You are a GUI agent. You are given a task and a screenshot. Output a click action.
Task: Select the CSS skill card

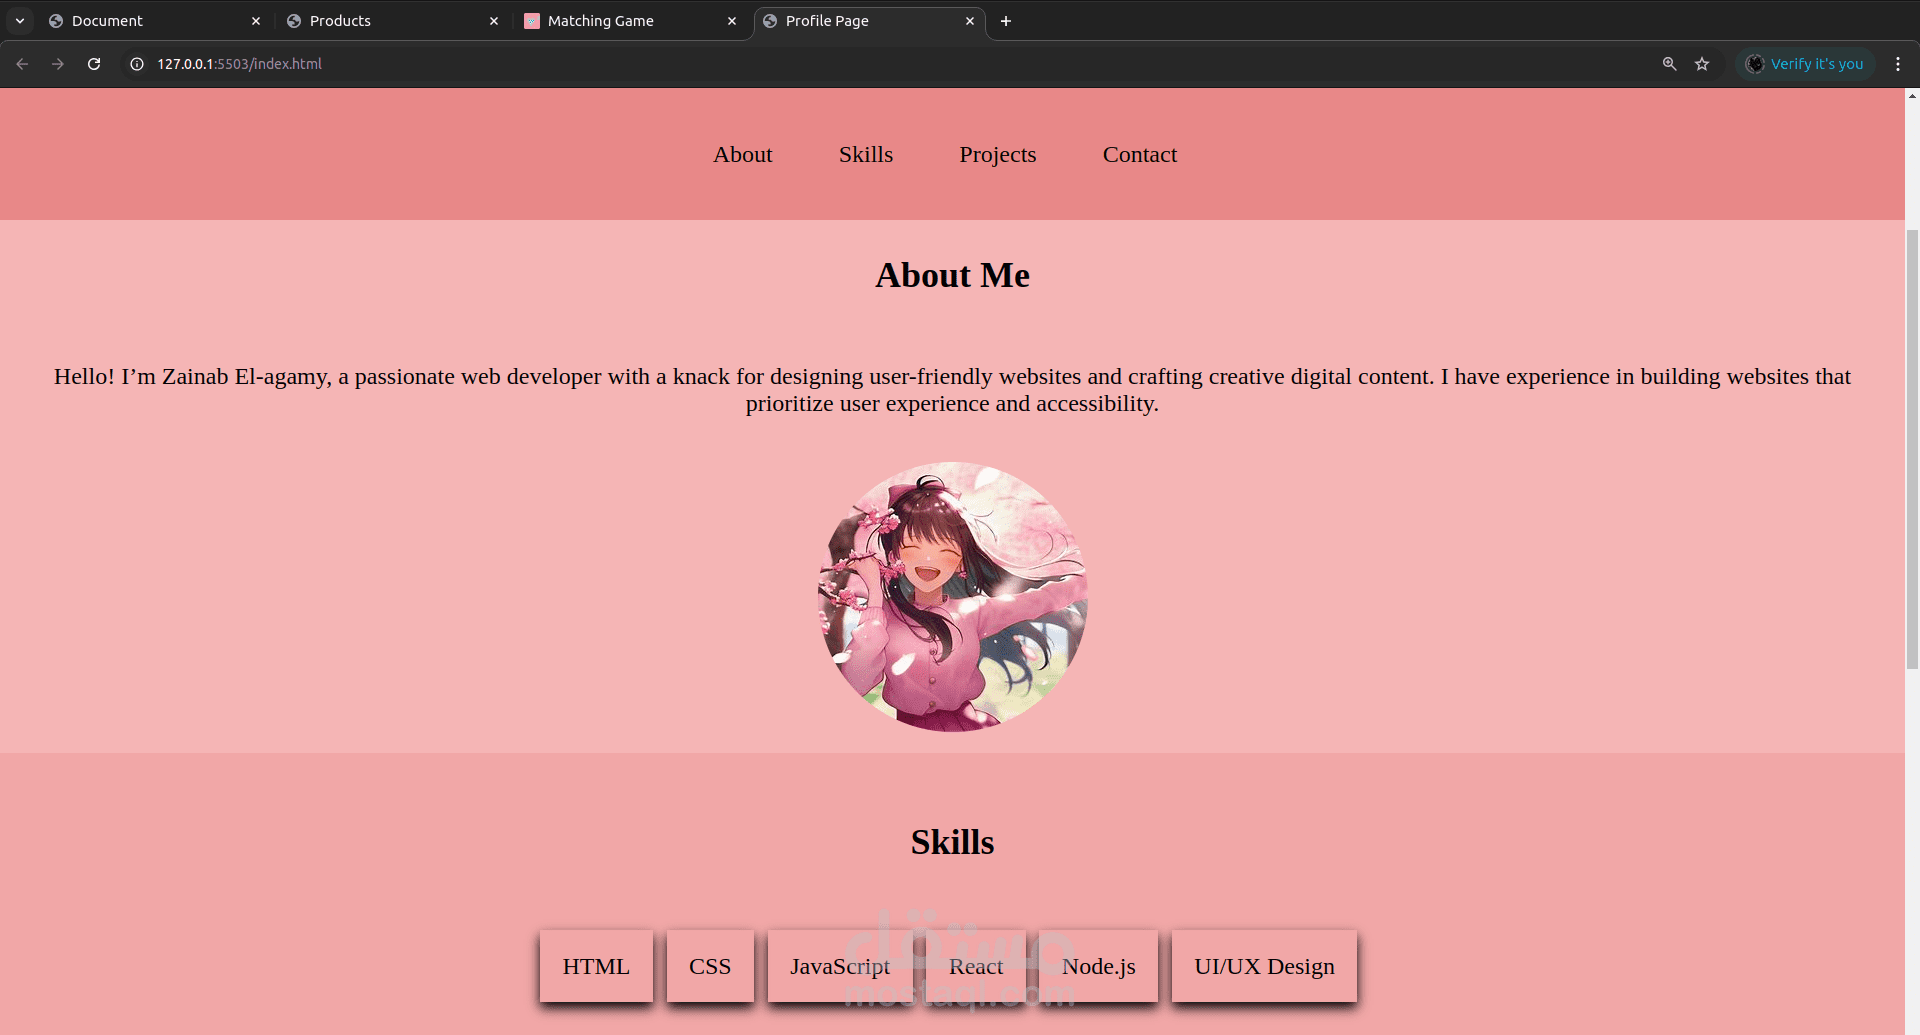point(710,966)
